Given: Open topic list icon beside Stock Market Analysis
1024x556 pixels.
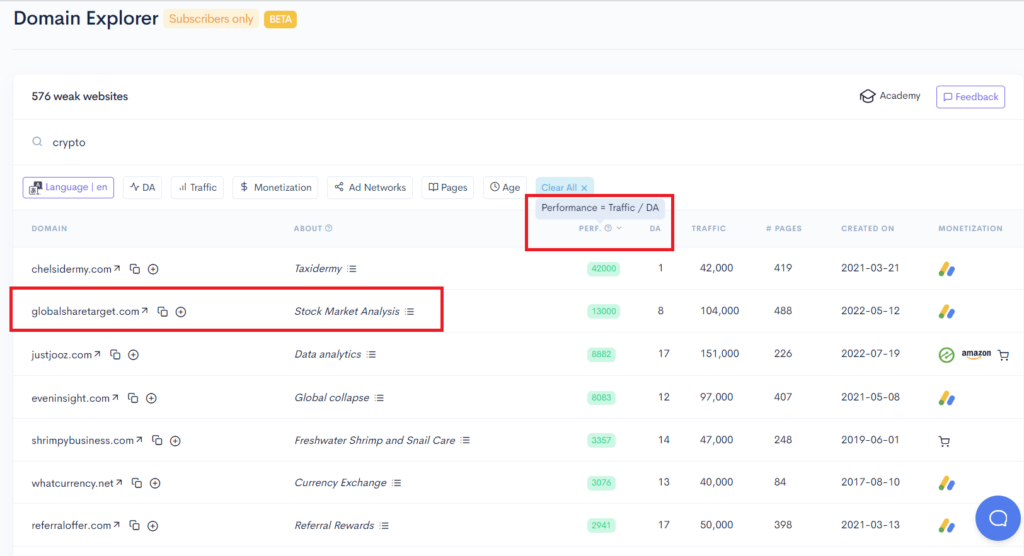Looking at the screenshot, I should coord(409,312).
